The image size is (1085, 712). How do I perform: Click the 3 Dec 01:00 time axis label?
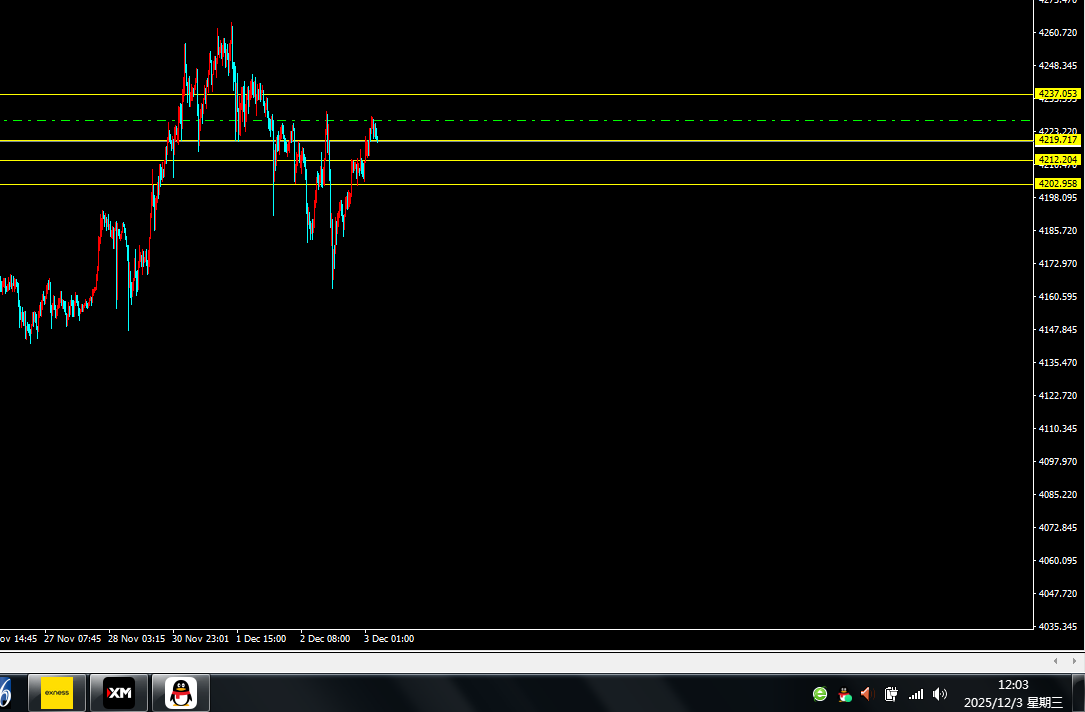pos(389,638)
